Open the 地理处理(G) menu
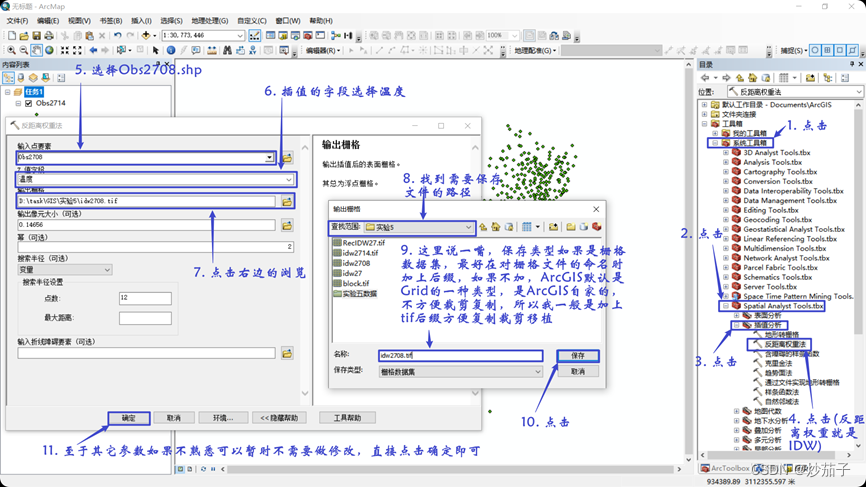Viewport: 866px width, 487px height. coord(210,20)
